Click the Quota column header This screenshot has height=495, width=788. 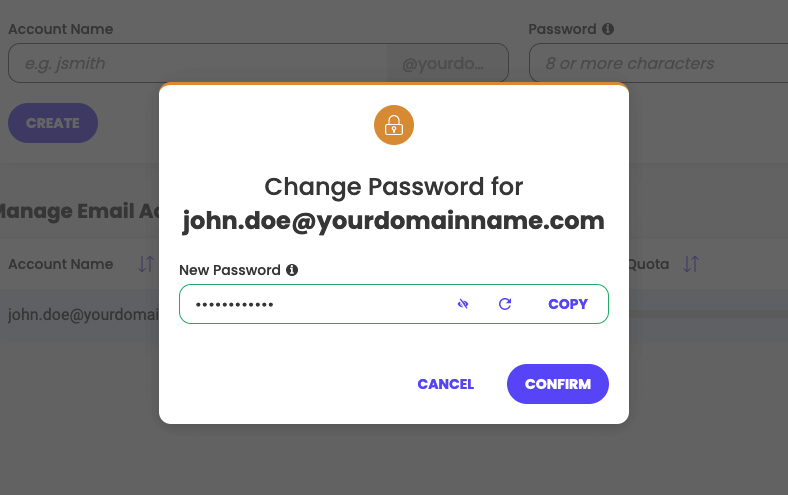pos(649,264)
